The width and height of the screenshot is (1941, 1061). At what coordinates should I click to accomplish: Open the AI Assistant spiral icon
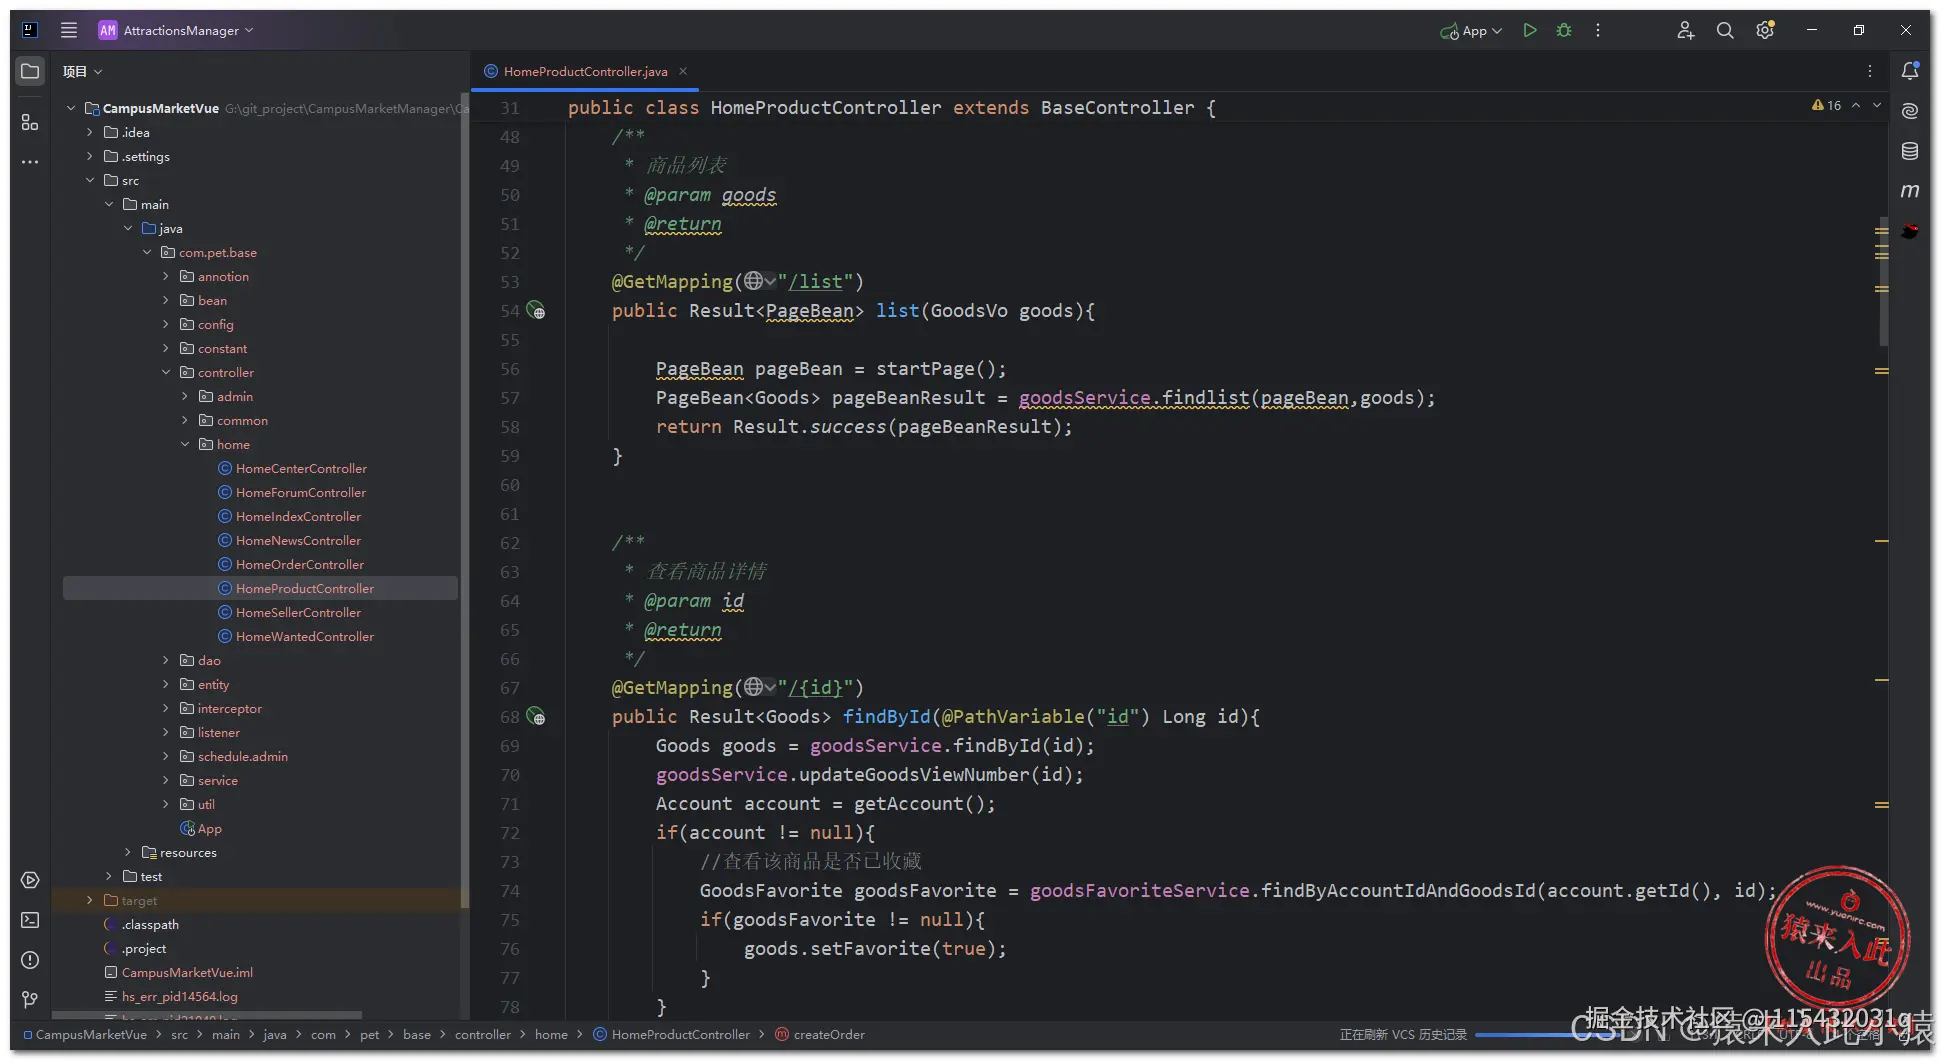click(1910, 111)
